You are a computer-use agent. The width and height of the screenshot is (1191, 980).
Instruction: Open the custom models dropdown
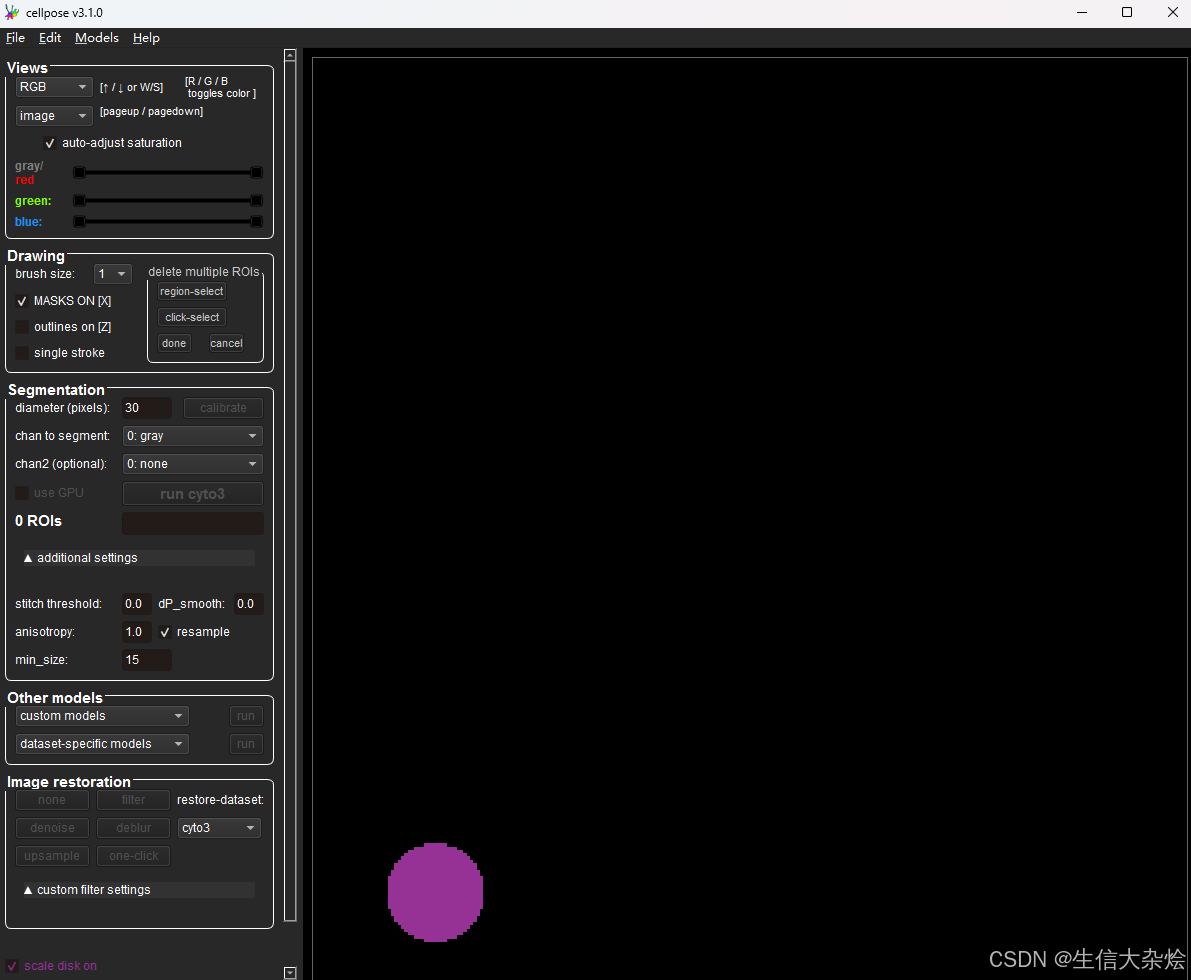[102, 716]
